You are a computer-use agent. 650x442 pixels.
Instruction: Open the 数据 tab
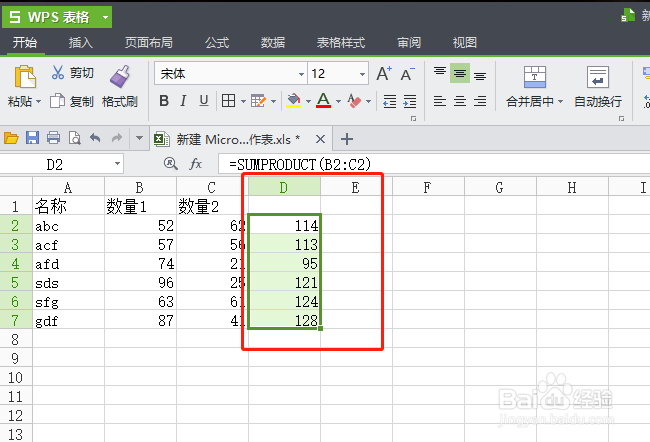pyautogui.click(x=273, y=42)
